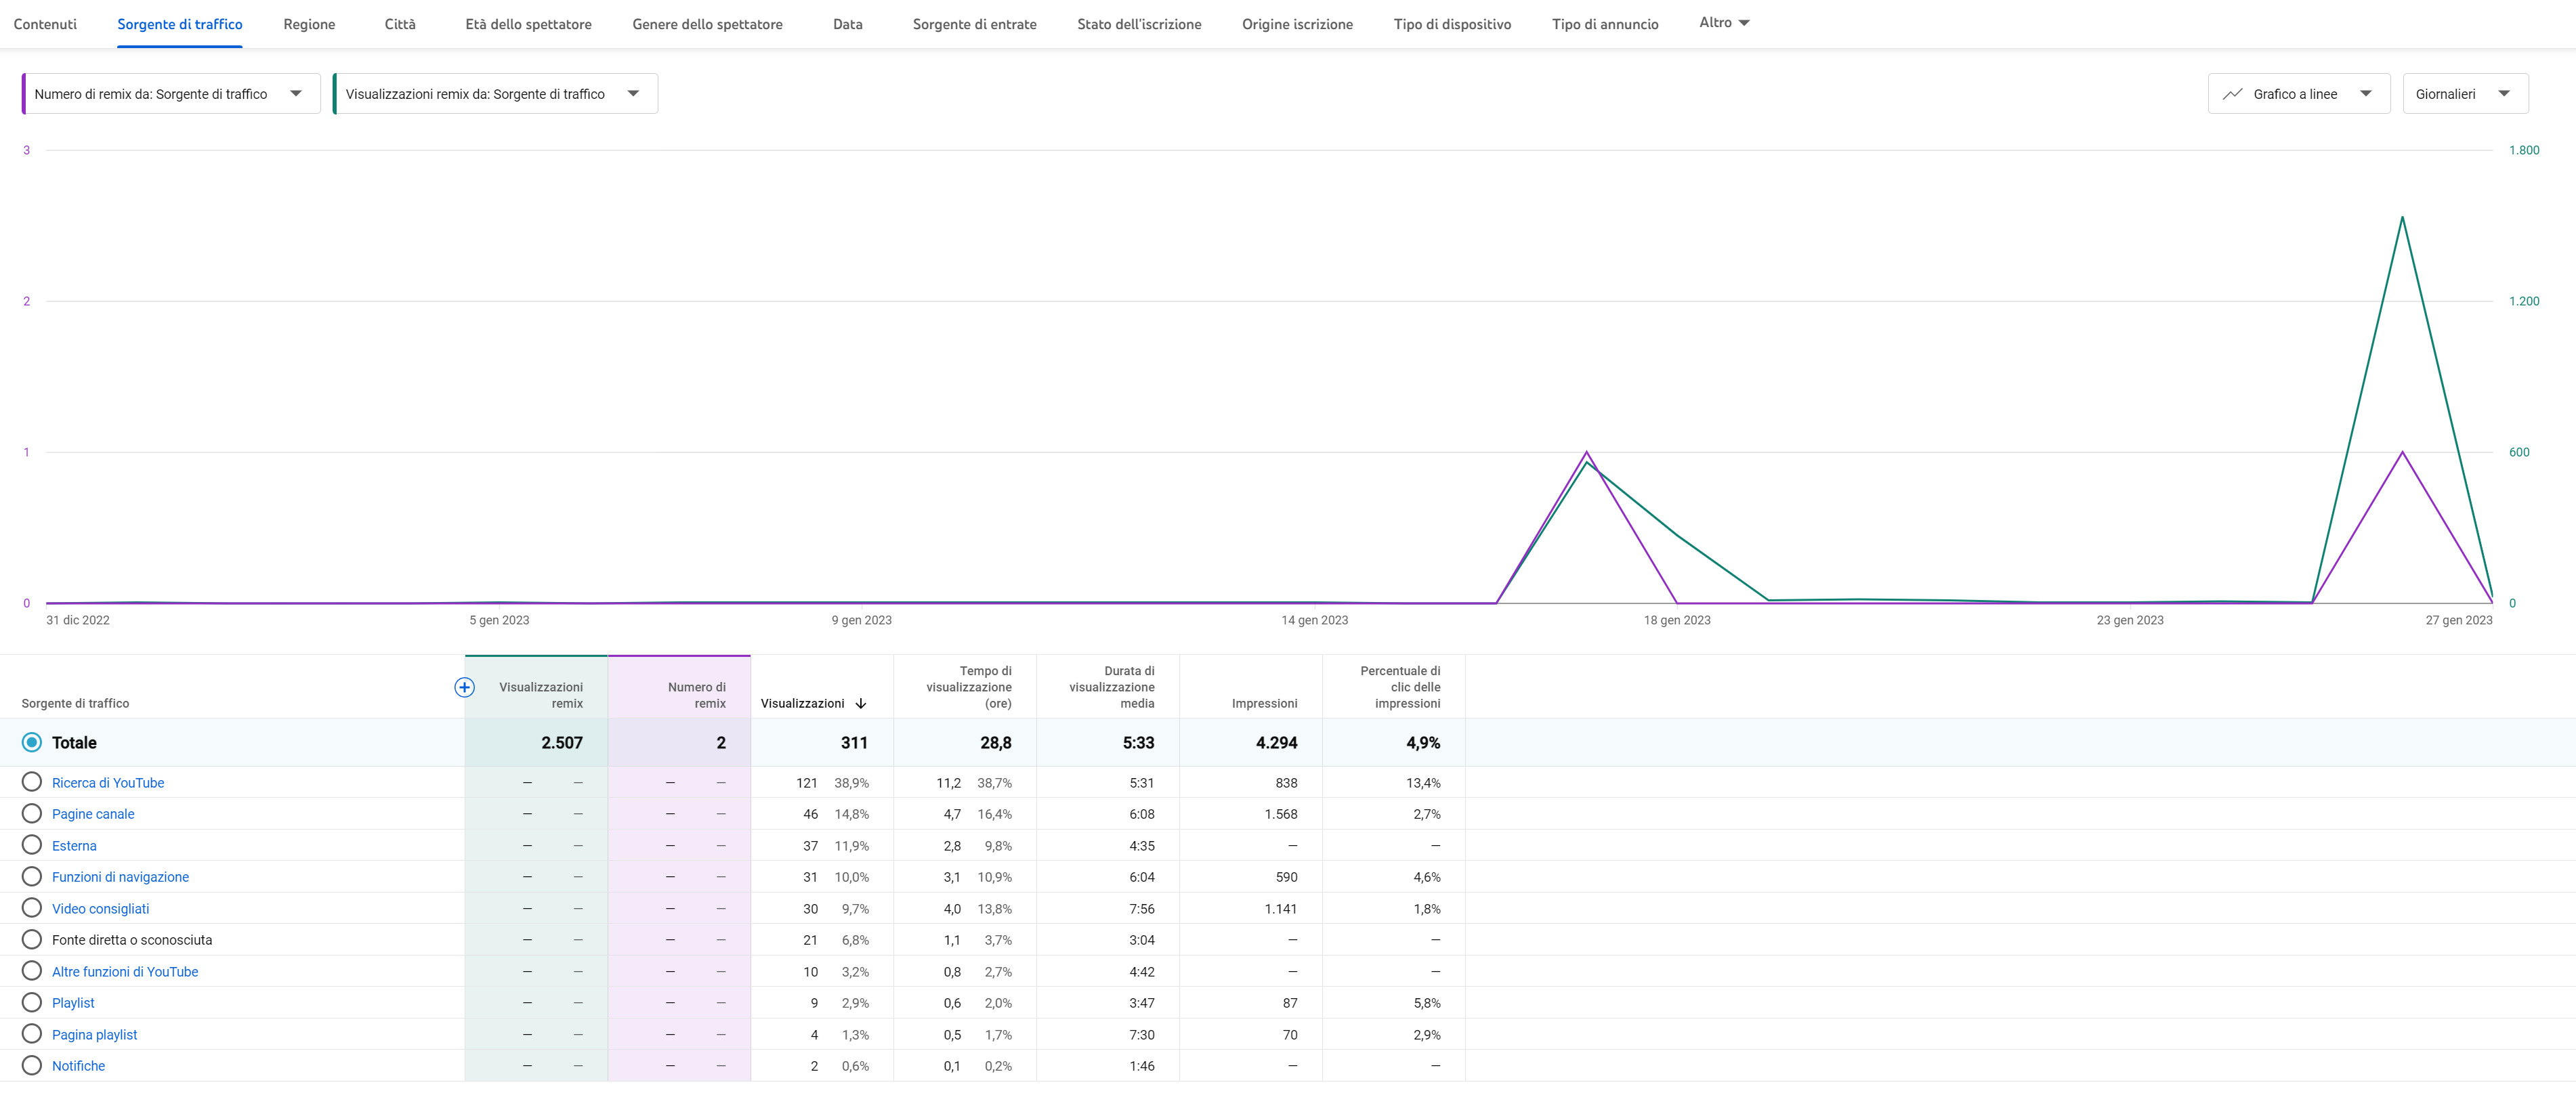The image size is (2576, 1114).
Task: Switch to the Genere dello spettatore tab
Action: coord(707,24)
